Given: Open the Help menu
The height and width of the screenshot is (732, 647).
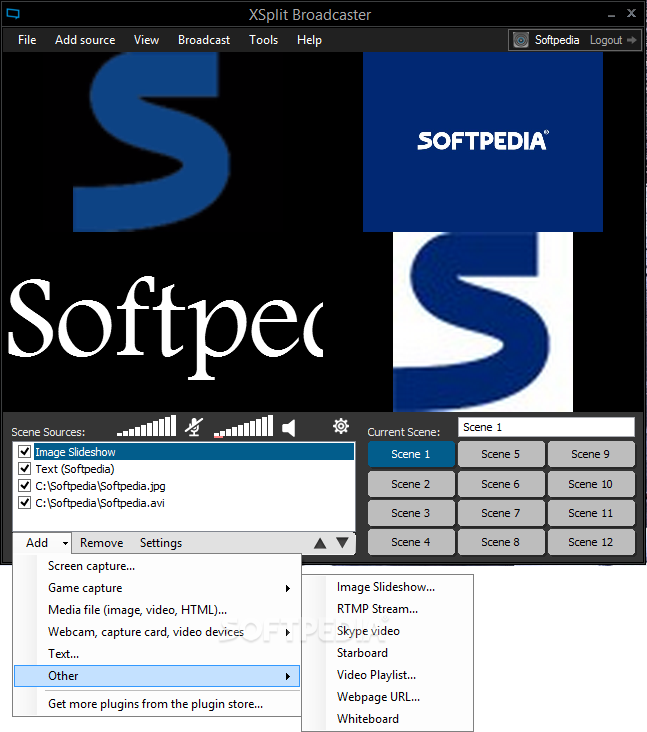Looking at the screenshot, I should [x=309, y=40].
